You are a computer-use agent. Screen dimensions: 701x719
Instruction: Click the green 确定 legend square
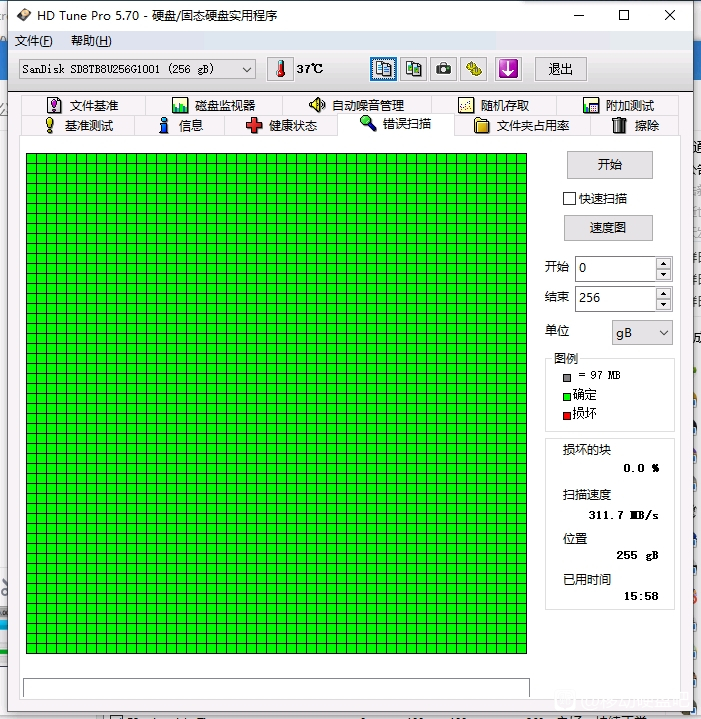567,397
